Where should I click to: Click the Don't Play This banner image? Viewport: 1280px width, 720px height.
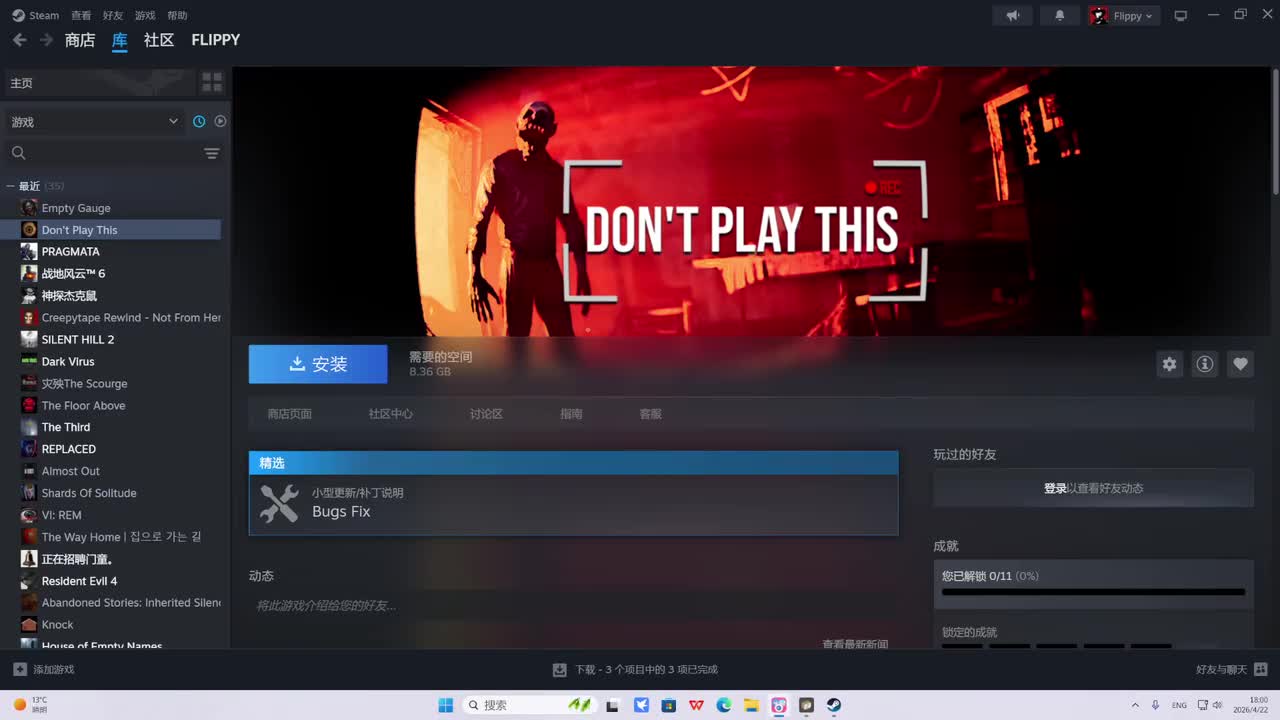tap(750, 201)
